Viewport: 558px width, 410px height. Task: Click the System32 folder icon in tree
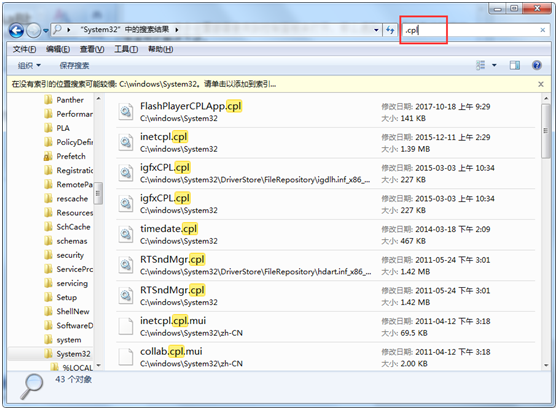point(48,354)
